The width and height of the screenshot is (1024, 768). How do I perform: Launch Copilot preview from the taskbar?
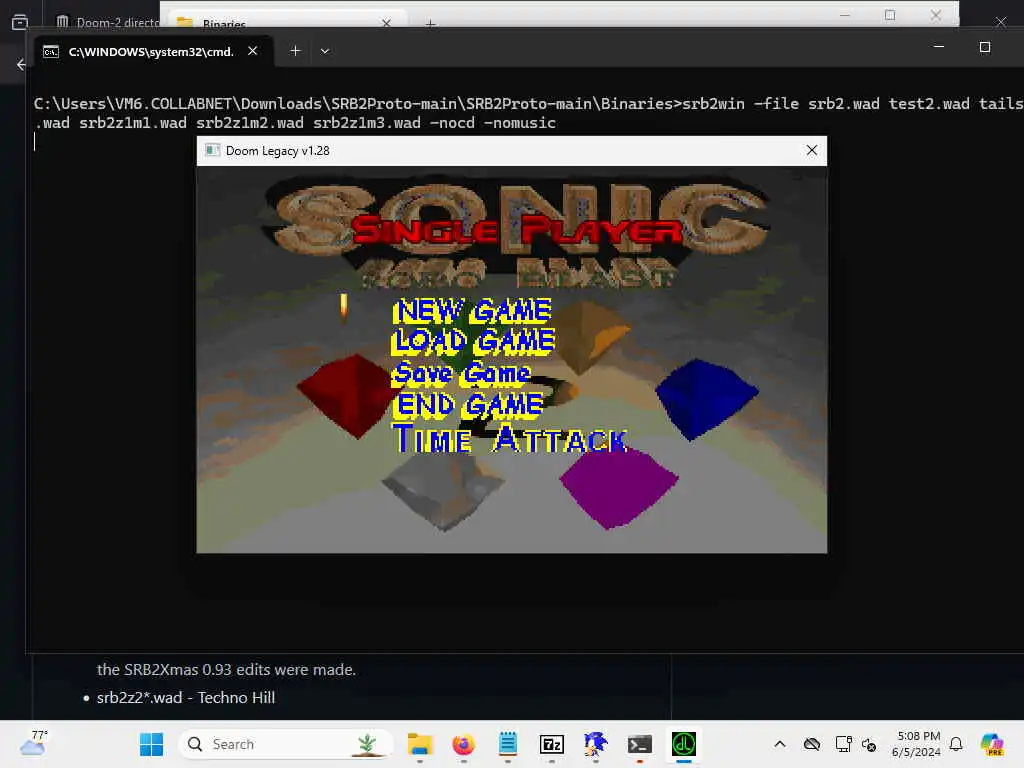coord(992,744)
